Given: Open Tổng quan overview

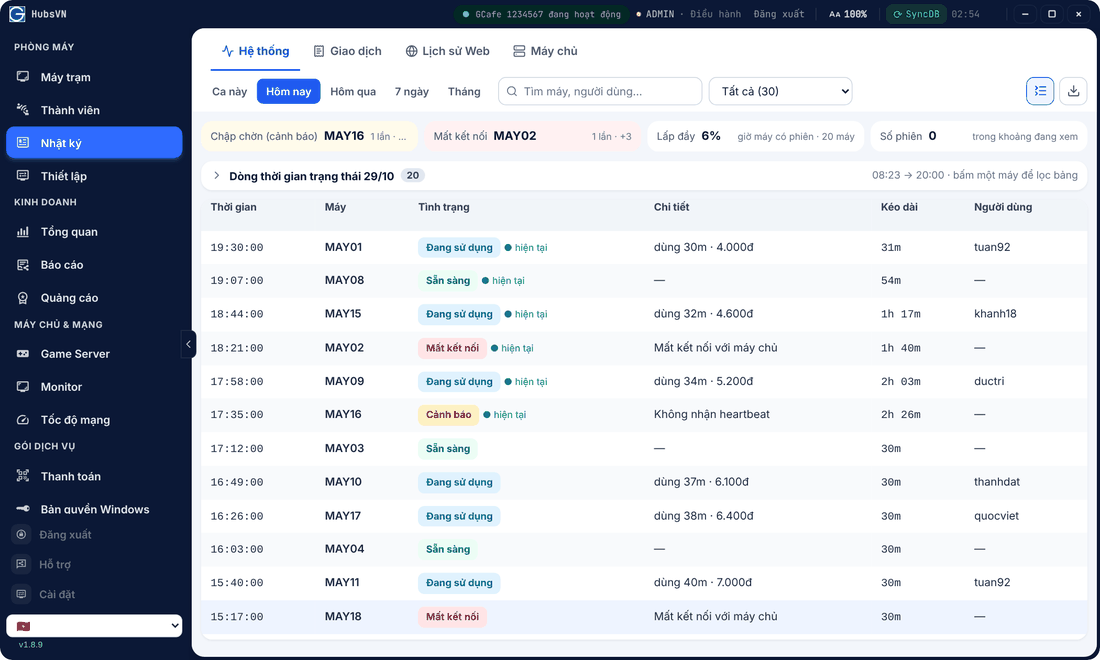Looking at the screenshot, I should pyautogui.click(x=94, y=232).
